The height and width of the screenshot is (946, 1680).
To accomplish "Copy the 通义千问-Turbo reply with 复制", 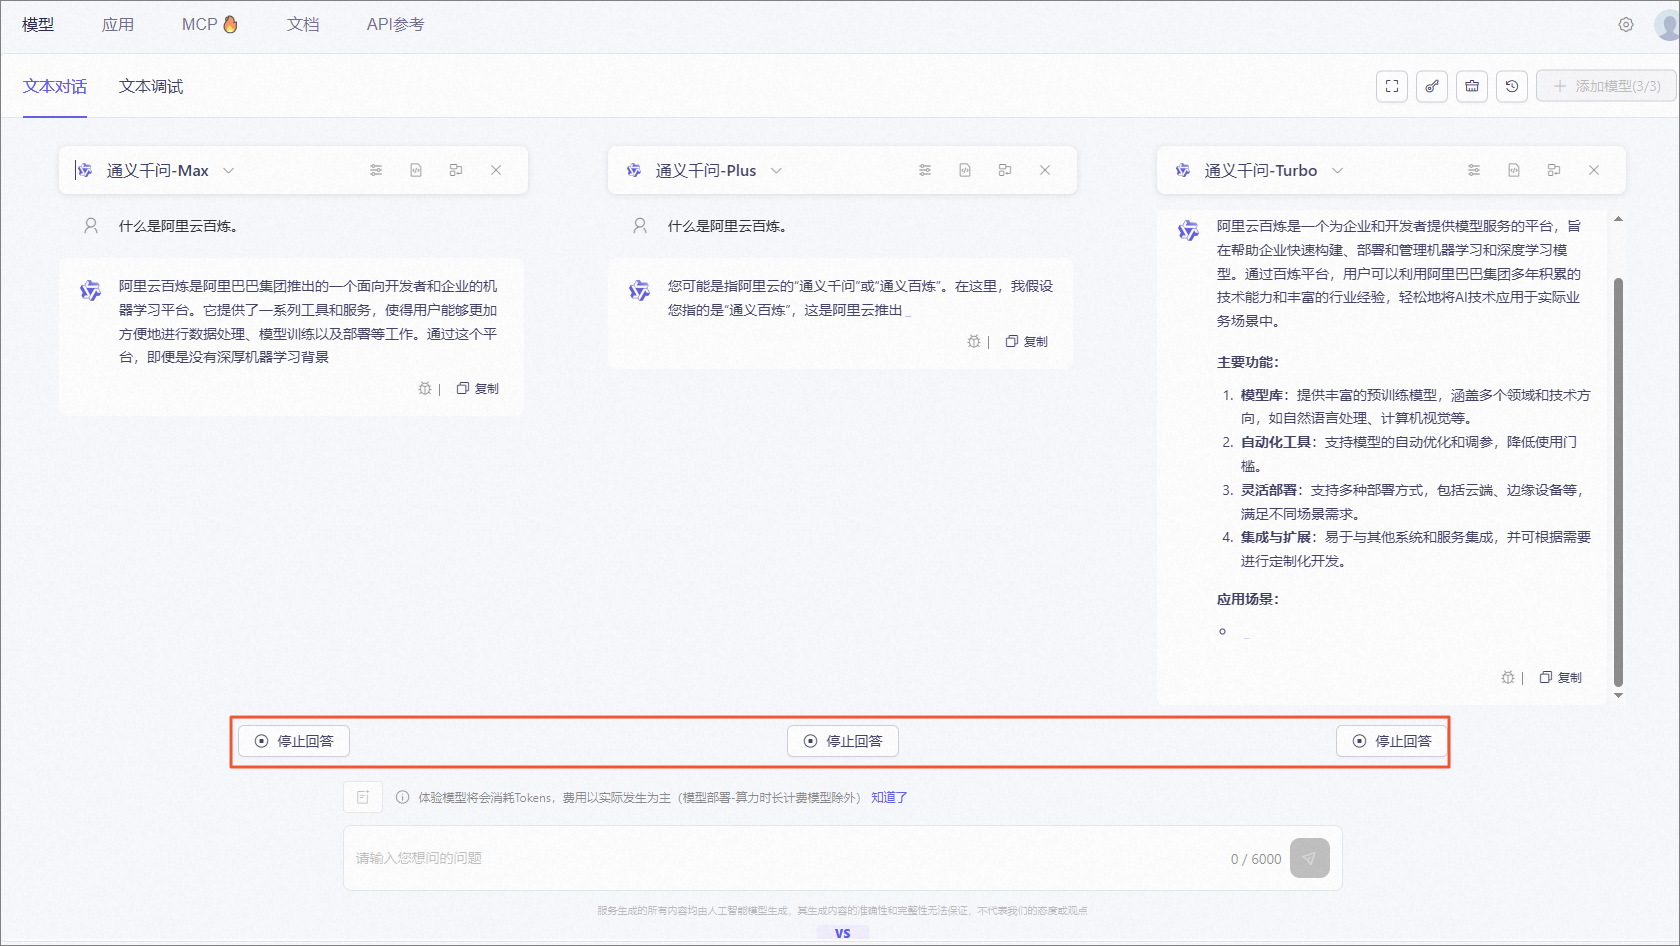I will 1561,677.
